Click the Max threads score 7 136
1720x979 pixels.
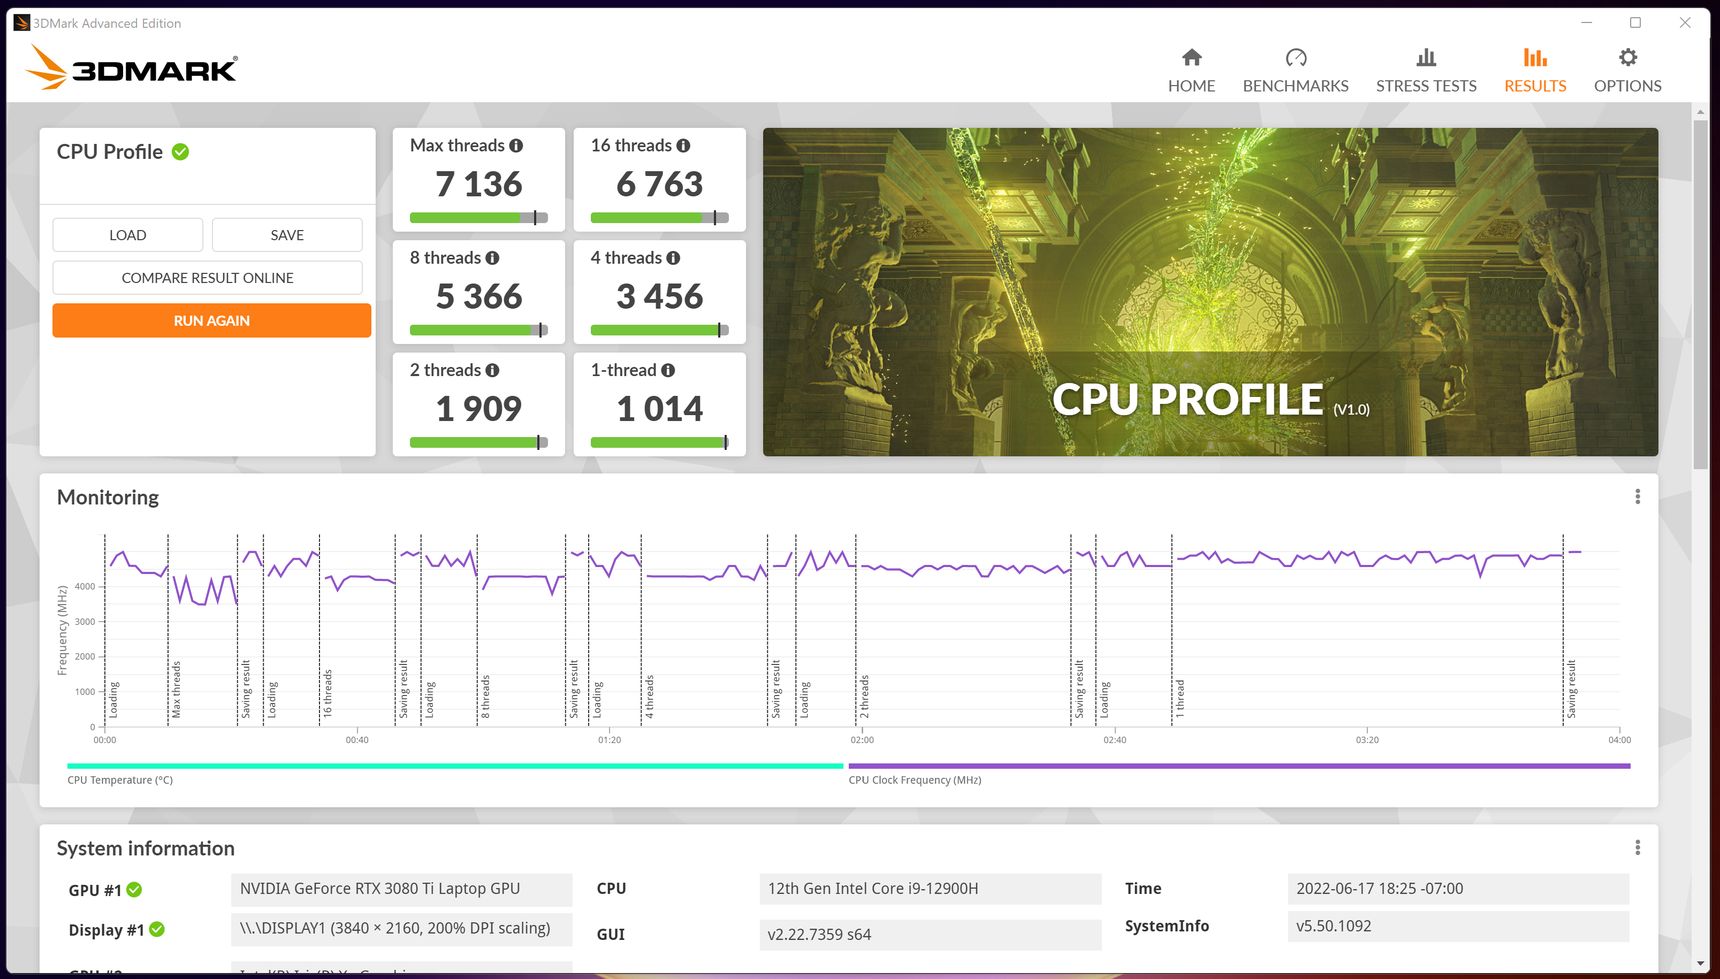click(478, 184)
